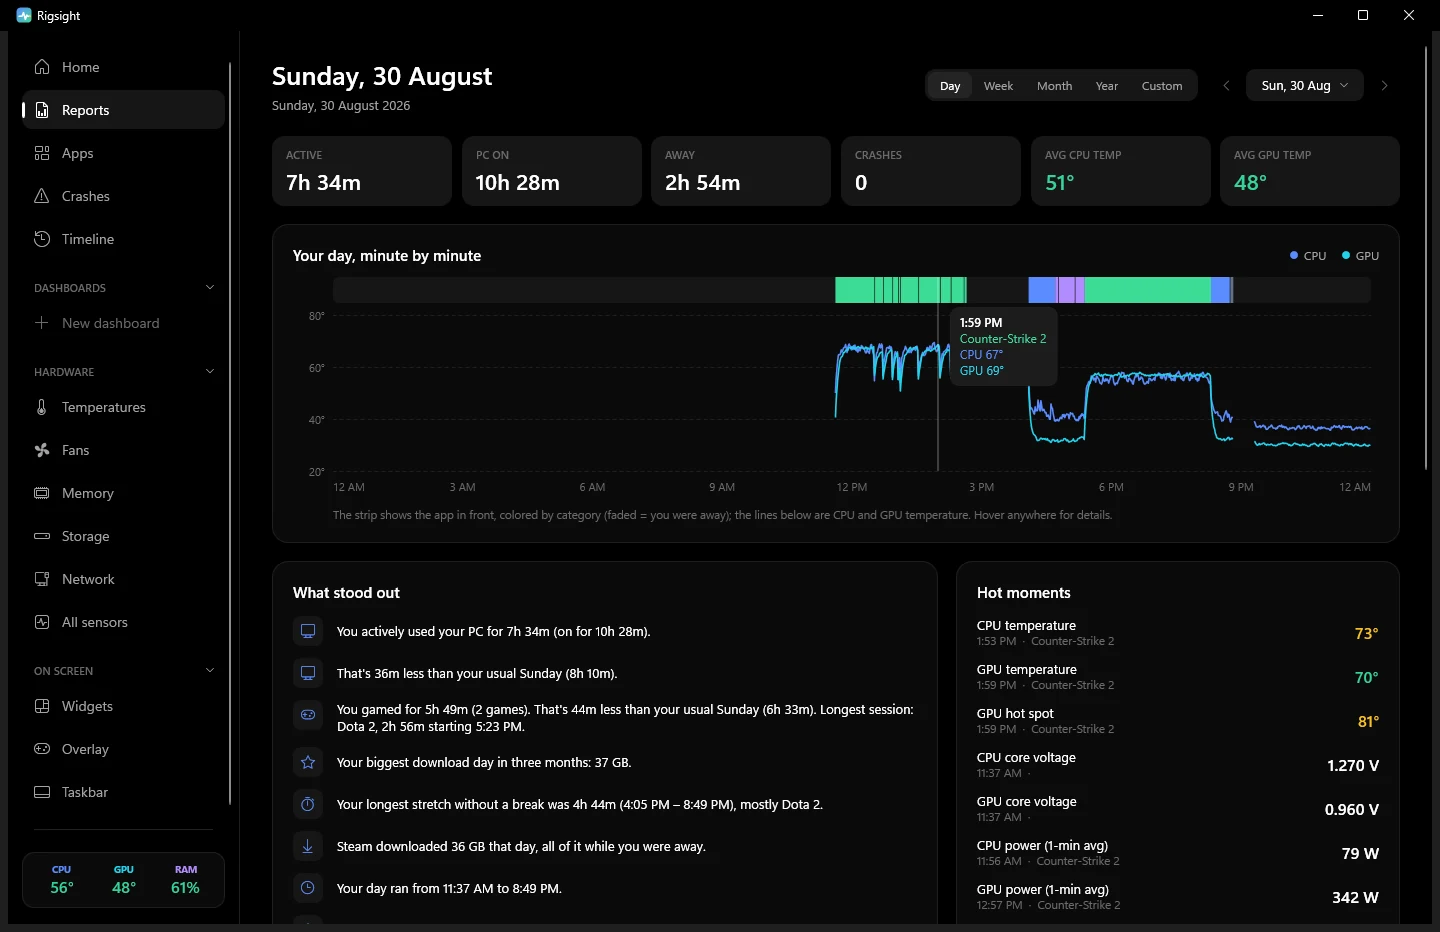This screenshot has width=1440, height=932.
Task: Open GPU core voltage 0.960 V row
Action: pos(1178,809)
